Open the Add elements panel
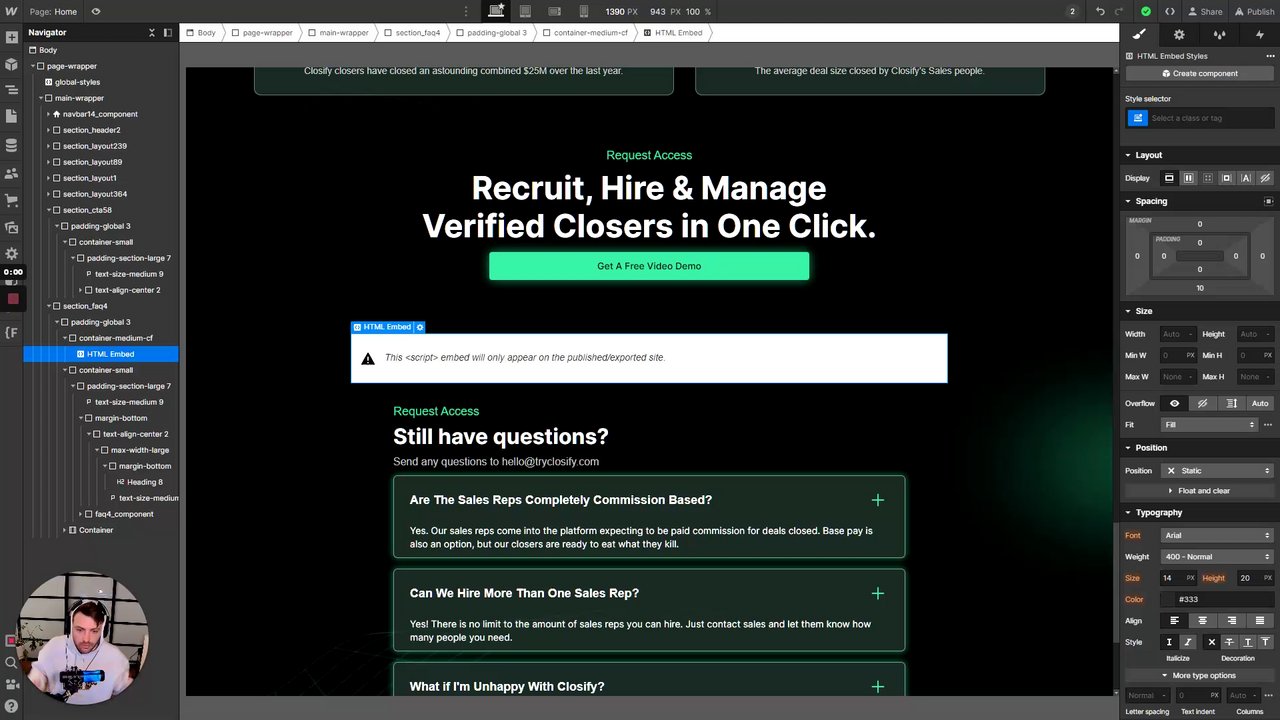 [11, 37]
